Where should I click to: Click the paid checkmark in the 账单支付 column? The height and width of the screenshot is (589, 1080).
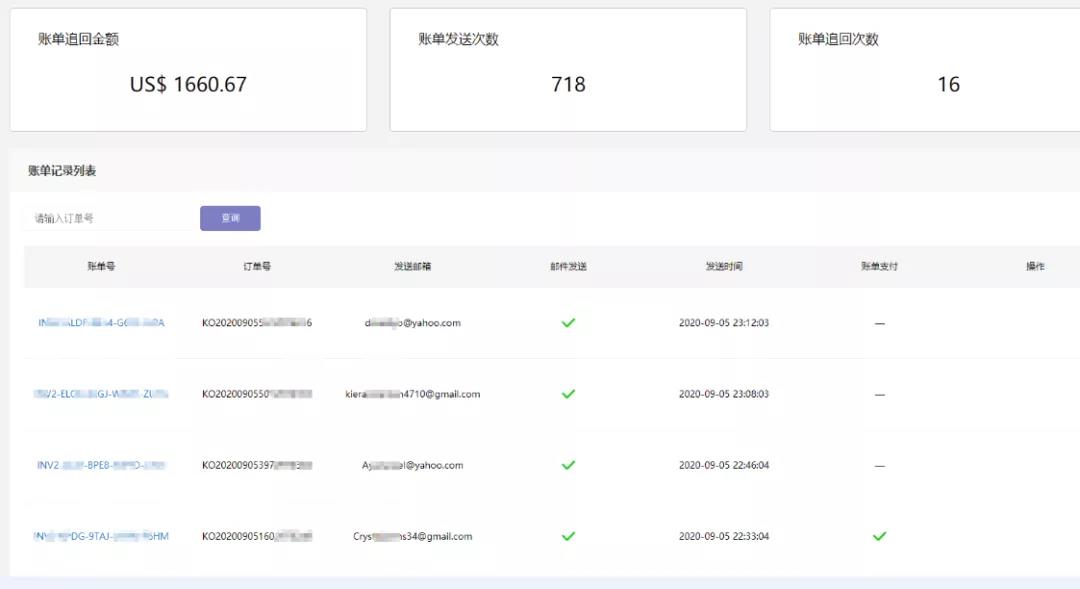point(879,536)
